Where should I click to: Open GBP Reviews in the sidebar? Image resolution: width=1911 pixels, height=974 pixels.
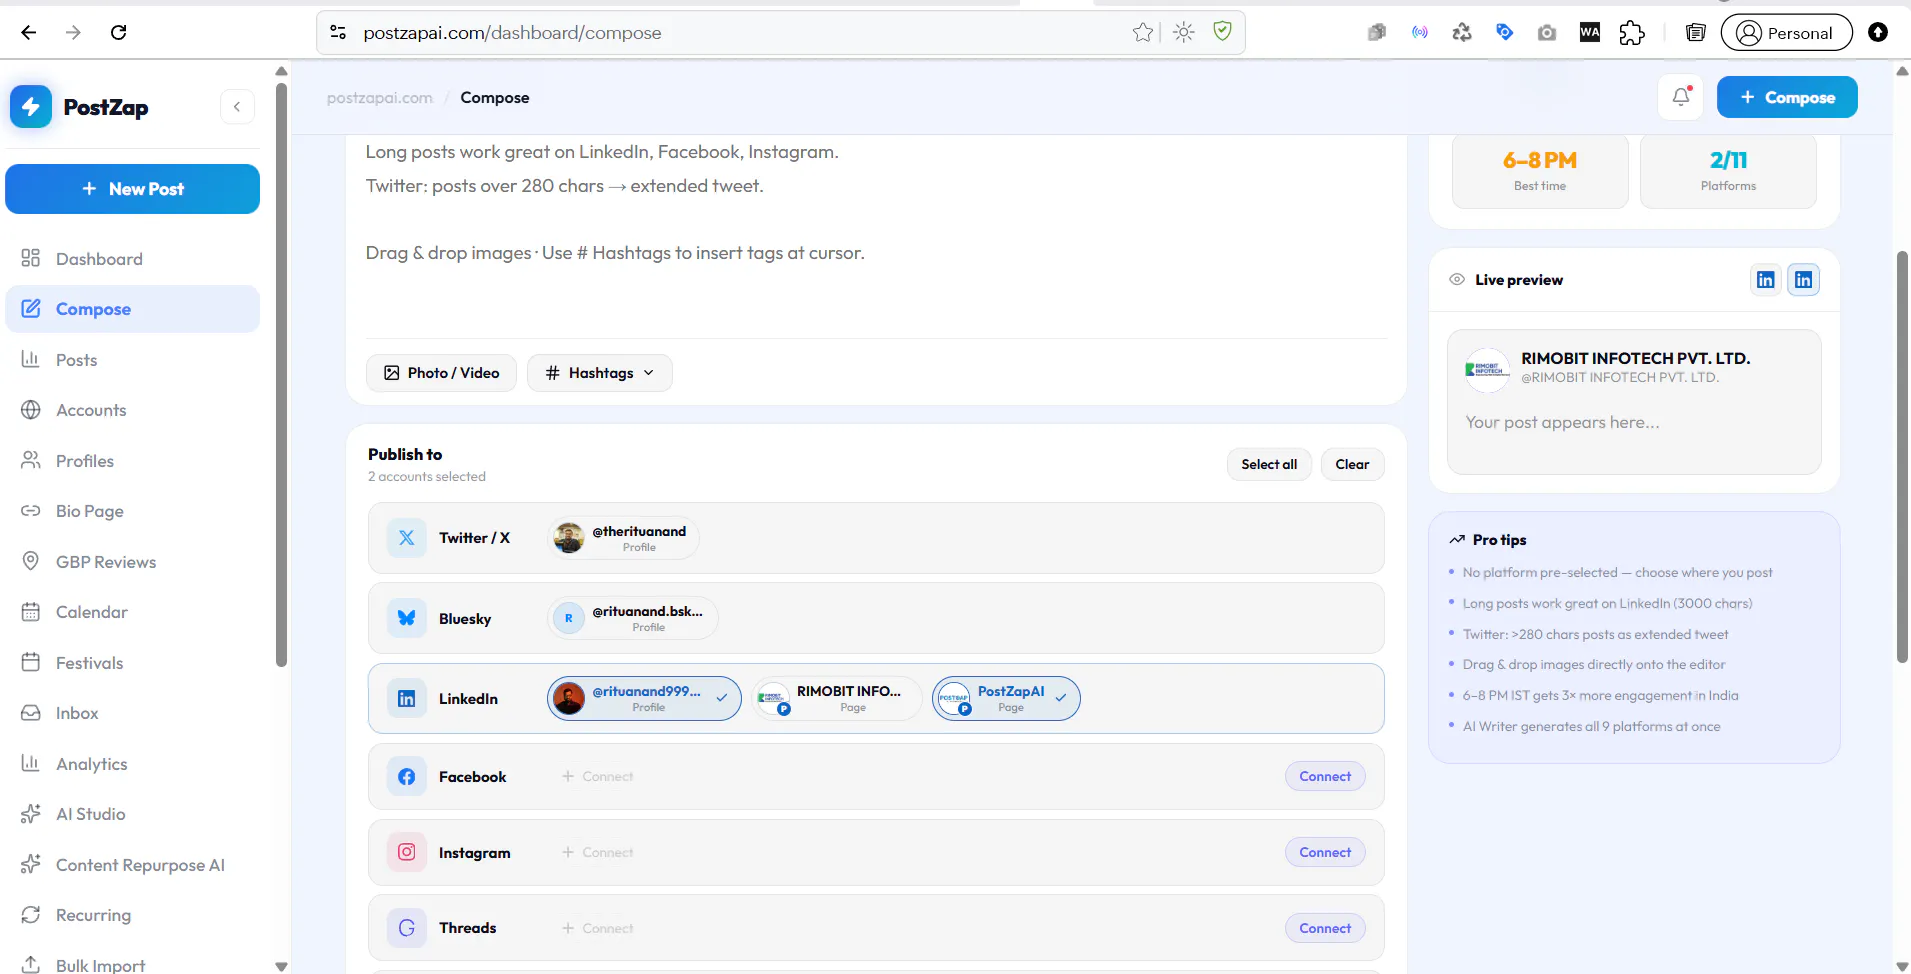[x=132, y=562]
